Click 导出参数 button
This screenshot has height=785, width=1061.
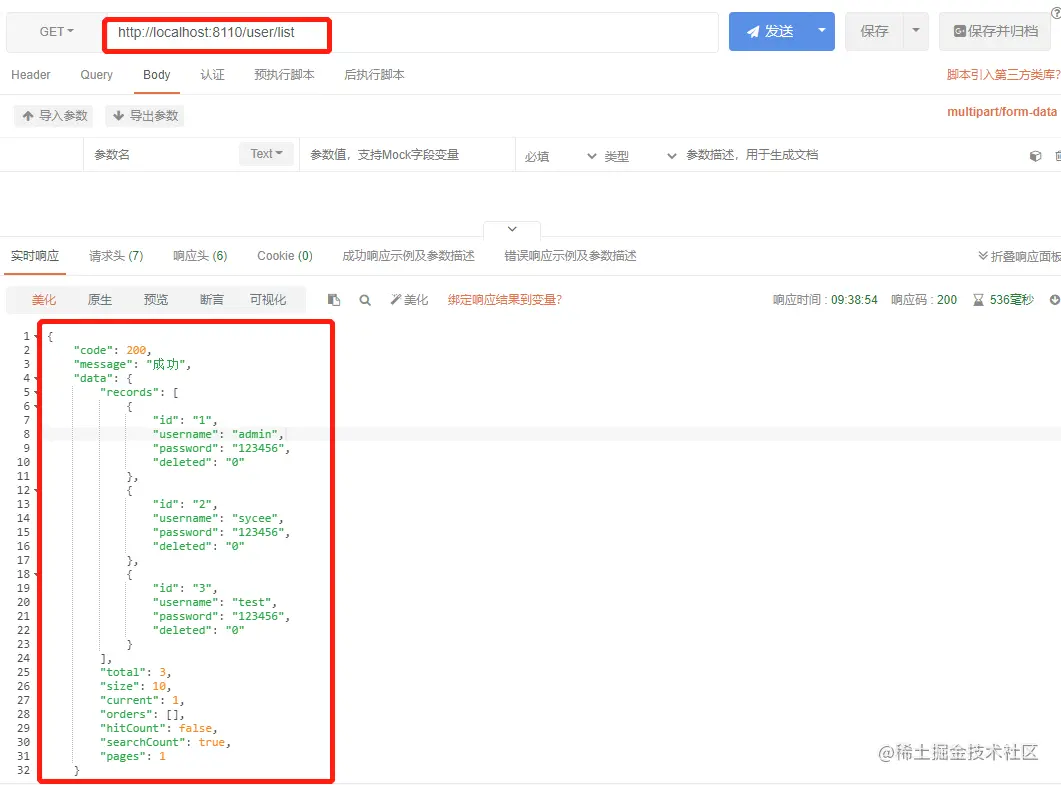pos(145,116)
